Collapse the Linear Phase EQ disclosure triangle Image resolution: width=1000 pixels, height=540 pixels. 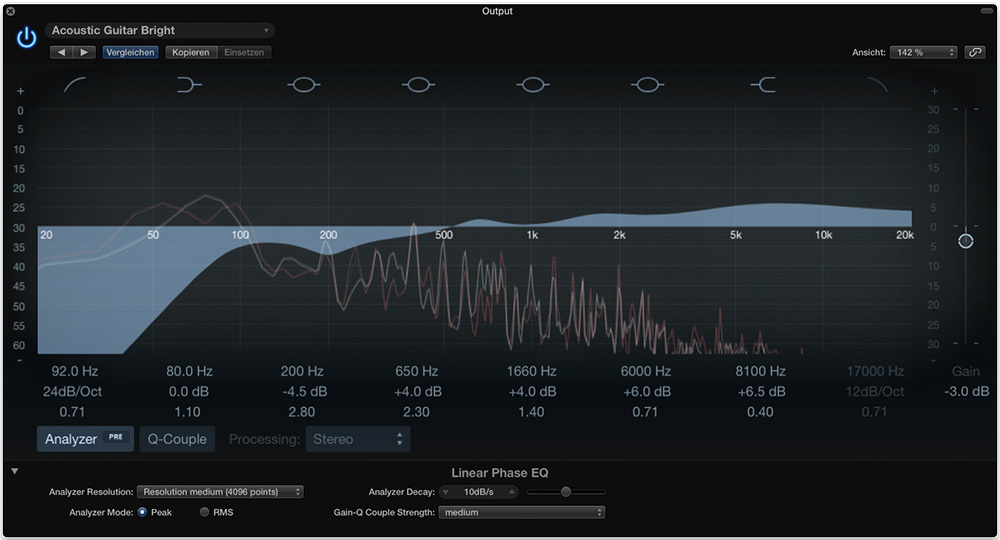[15, 471]
